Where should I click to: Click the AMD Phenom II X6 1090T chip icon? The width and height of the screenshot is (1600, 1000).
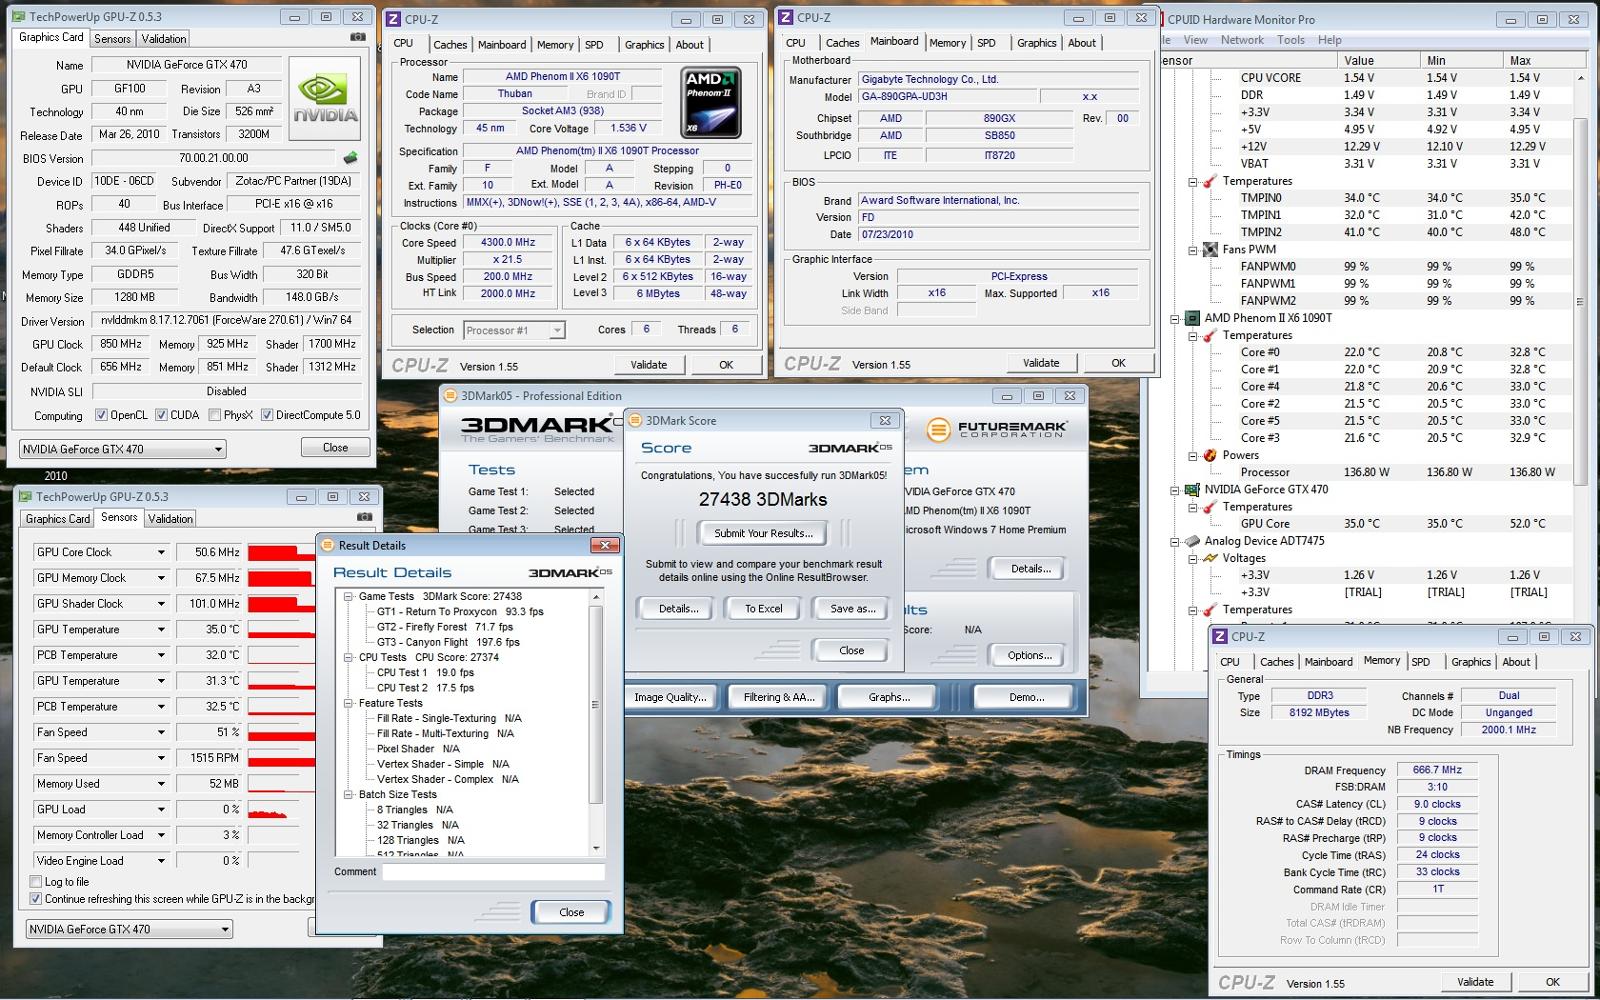1192,318
